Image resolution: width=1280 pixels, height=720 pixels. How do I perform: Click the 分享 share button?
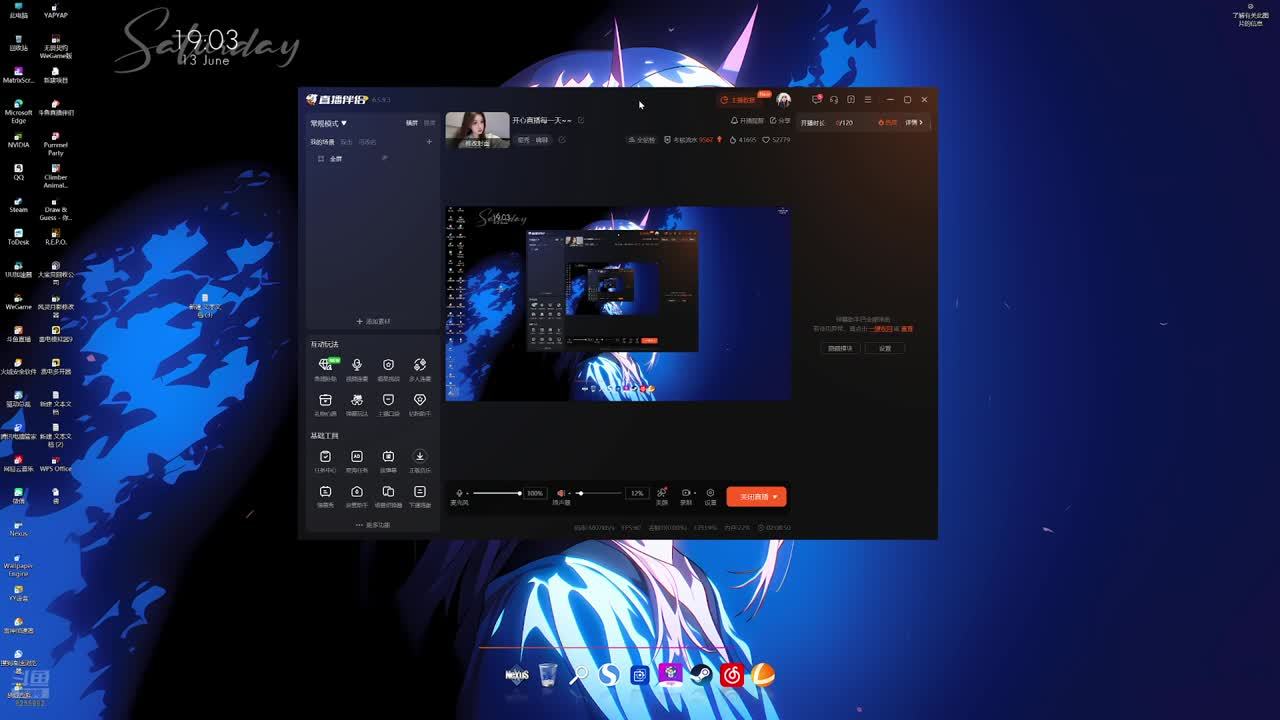pos(779,121)
